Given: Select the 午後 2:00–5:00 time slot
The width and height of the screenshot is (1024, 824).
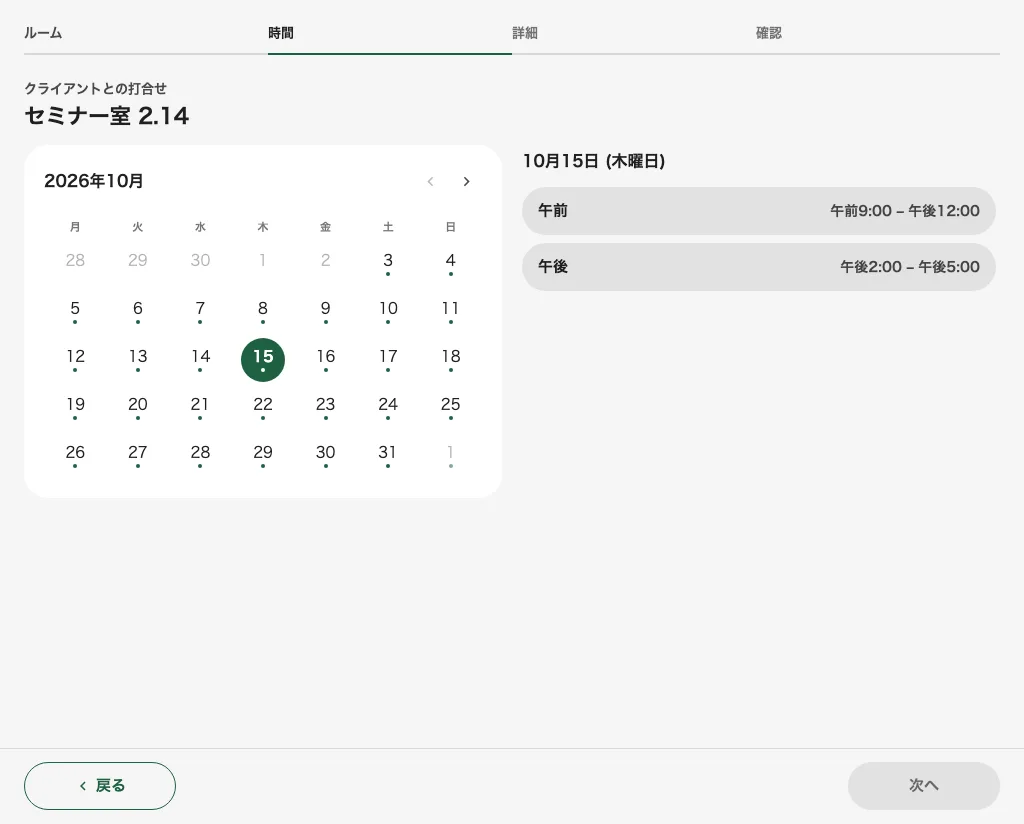Looking at the screenshot, I should 759,267.
